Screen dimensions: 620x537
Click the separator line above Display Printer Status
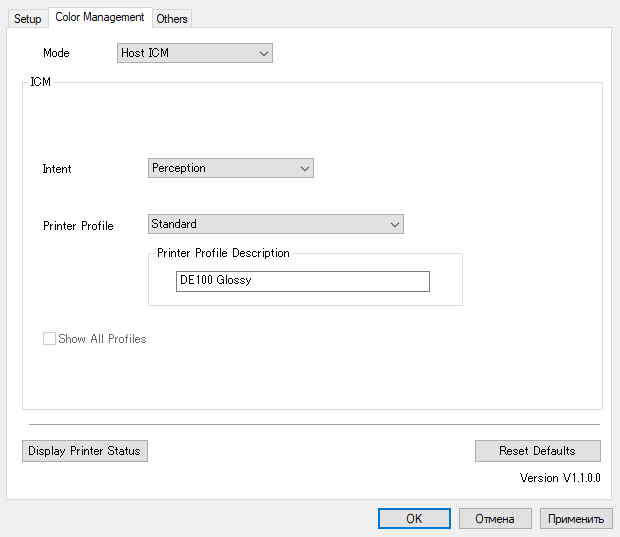click(314, 425)
